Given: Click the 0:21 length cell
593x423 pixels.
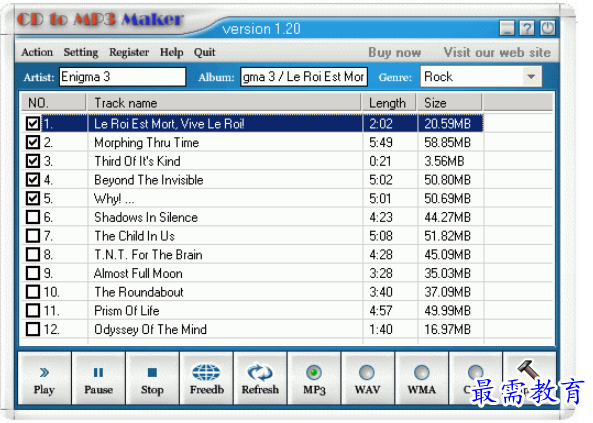Looking at the screenshot, I should tap(380, 161).
